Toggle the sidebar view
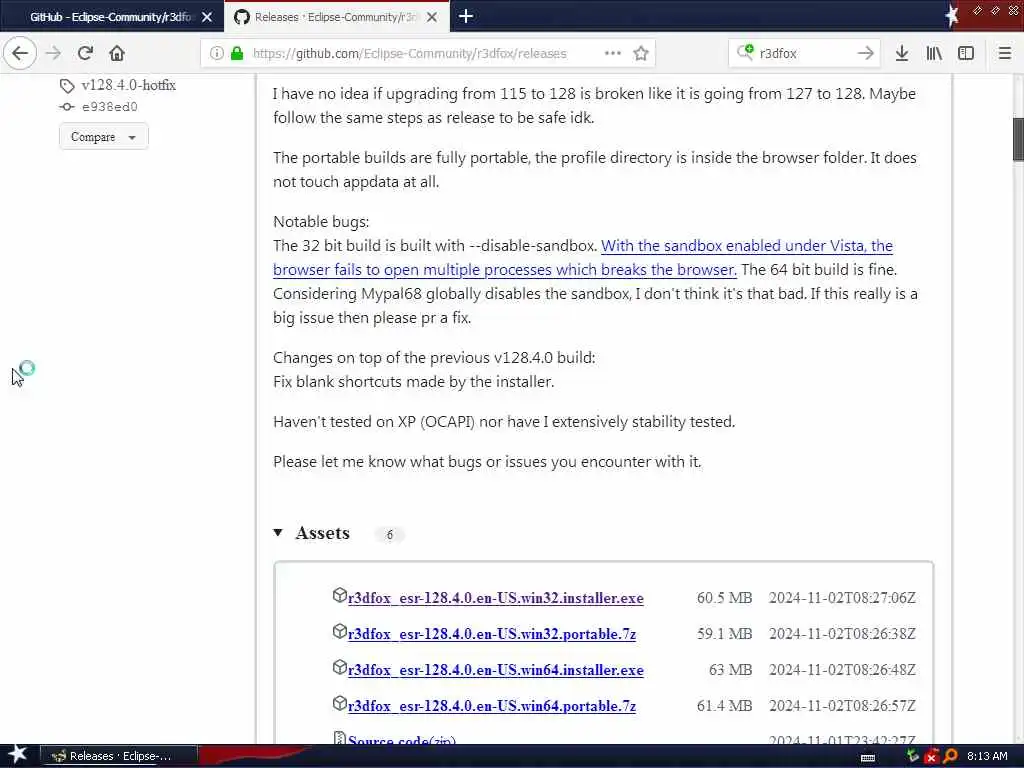The image size is (1024, 768). point(966,53)
